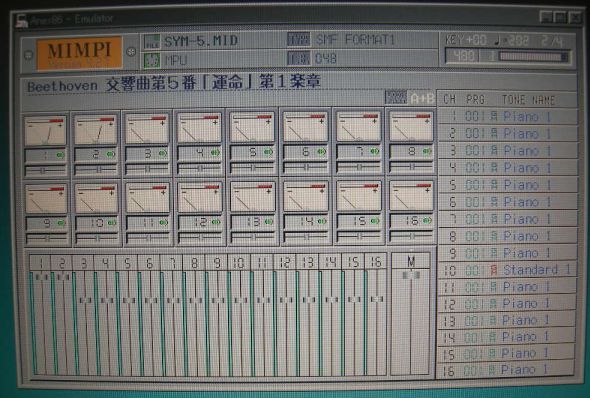Image resolution: width=590 pixels, height=398 pixels.
Task: Click the pan slider under channel 9 meter
Action: tap(46, 239)
